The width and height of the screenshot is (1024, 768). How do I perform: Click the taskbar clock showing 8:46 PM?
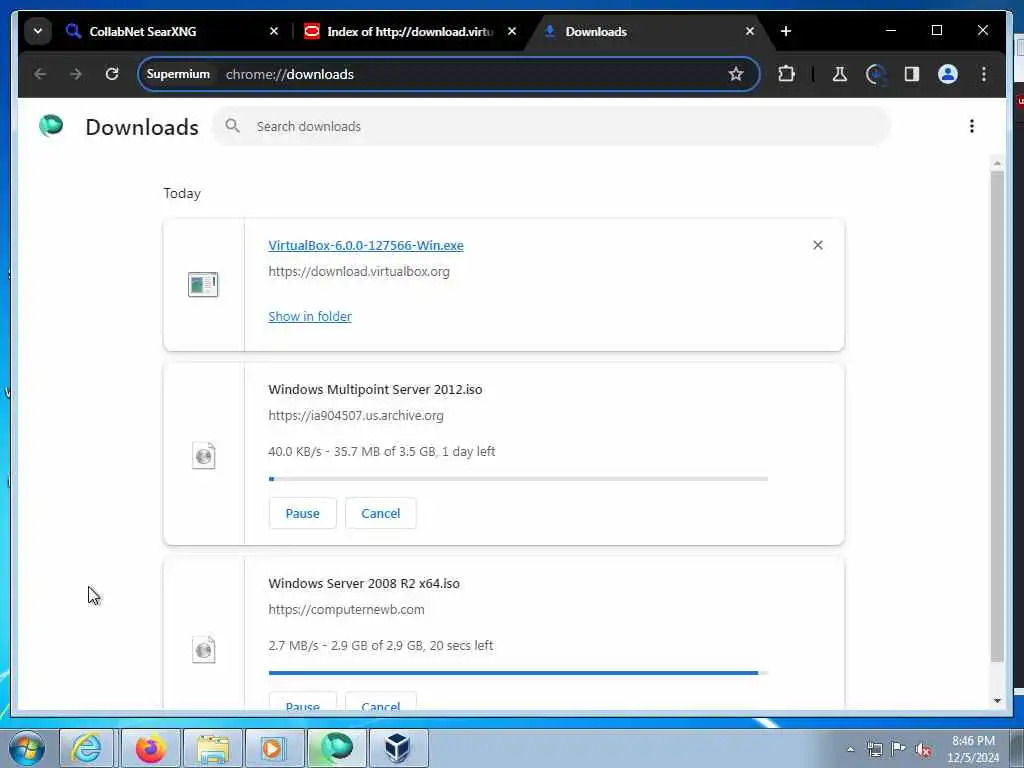point(973,749)
